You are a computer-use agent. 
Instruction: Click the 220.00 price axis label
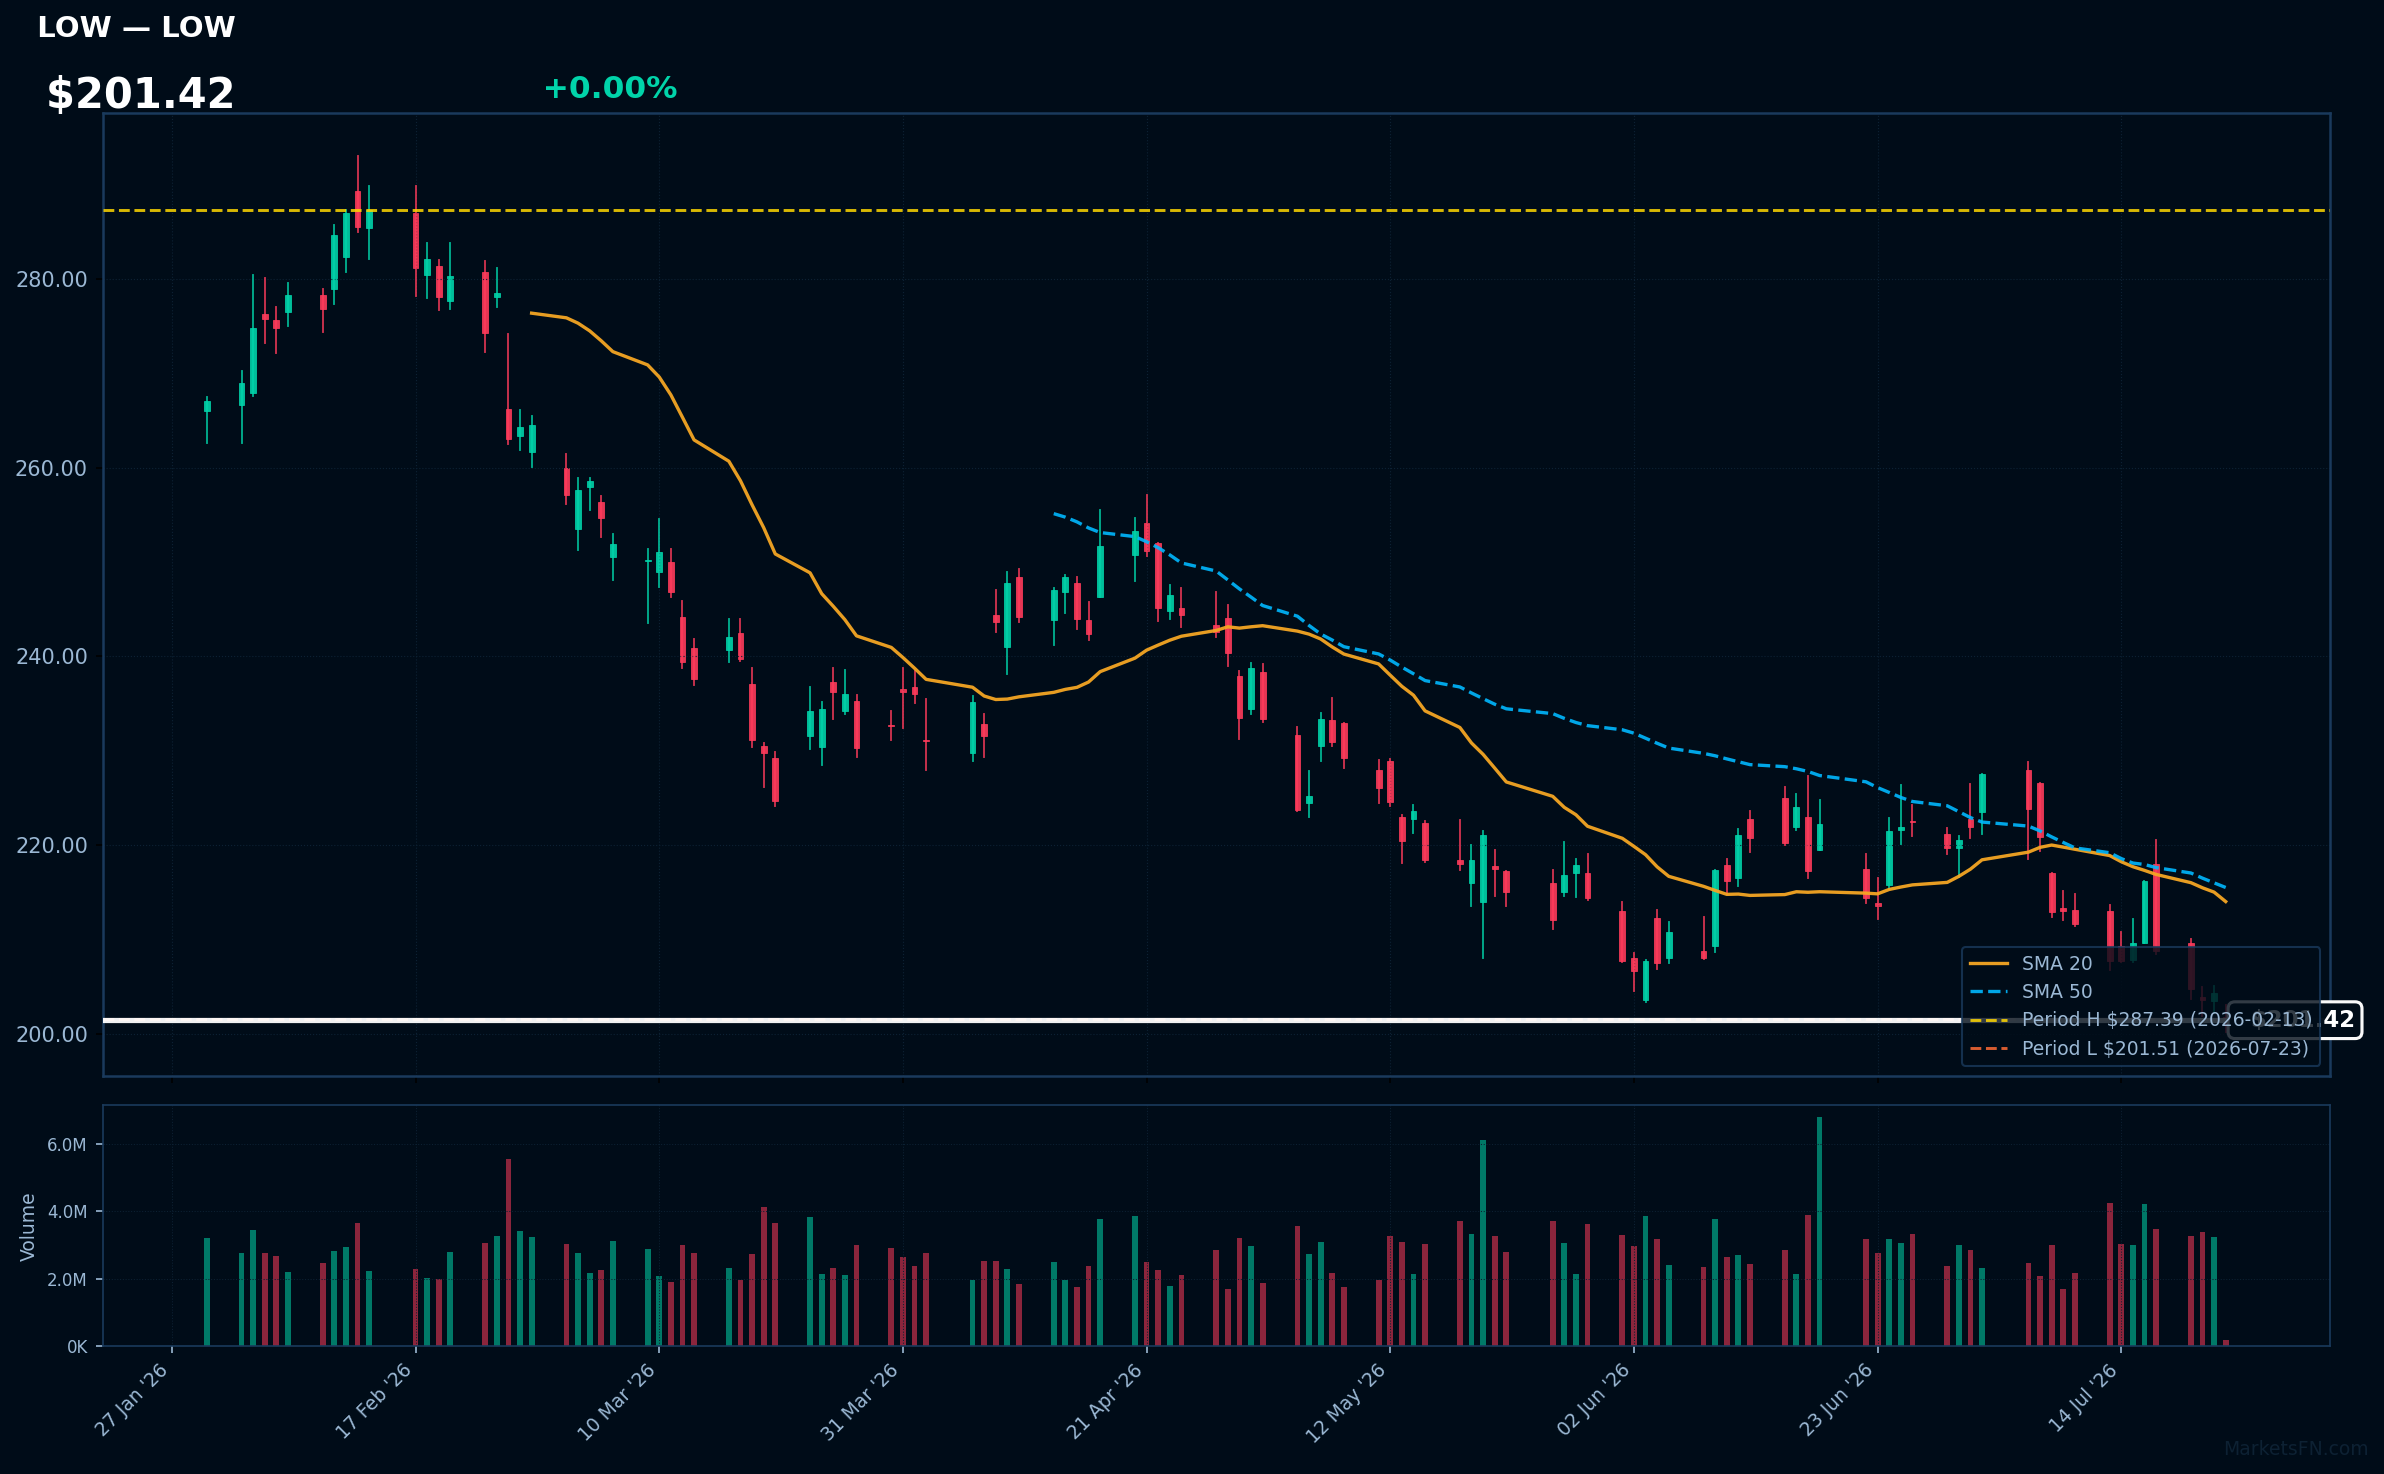[x=51, y=845]
